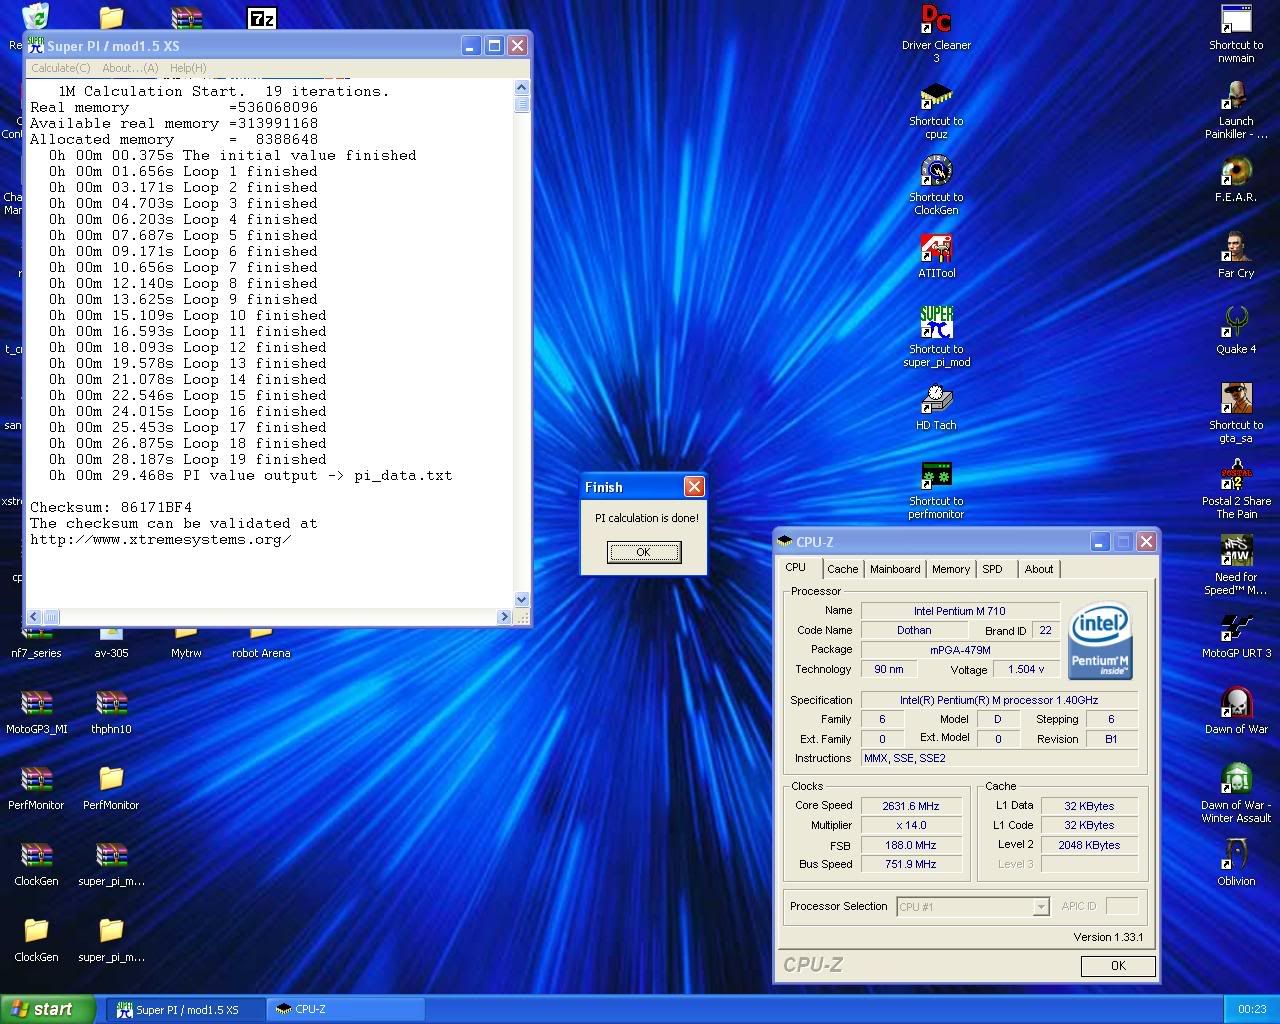Click the Loop 19 finished line
This screenshot has height=1024, width=1280.
188,459
